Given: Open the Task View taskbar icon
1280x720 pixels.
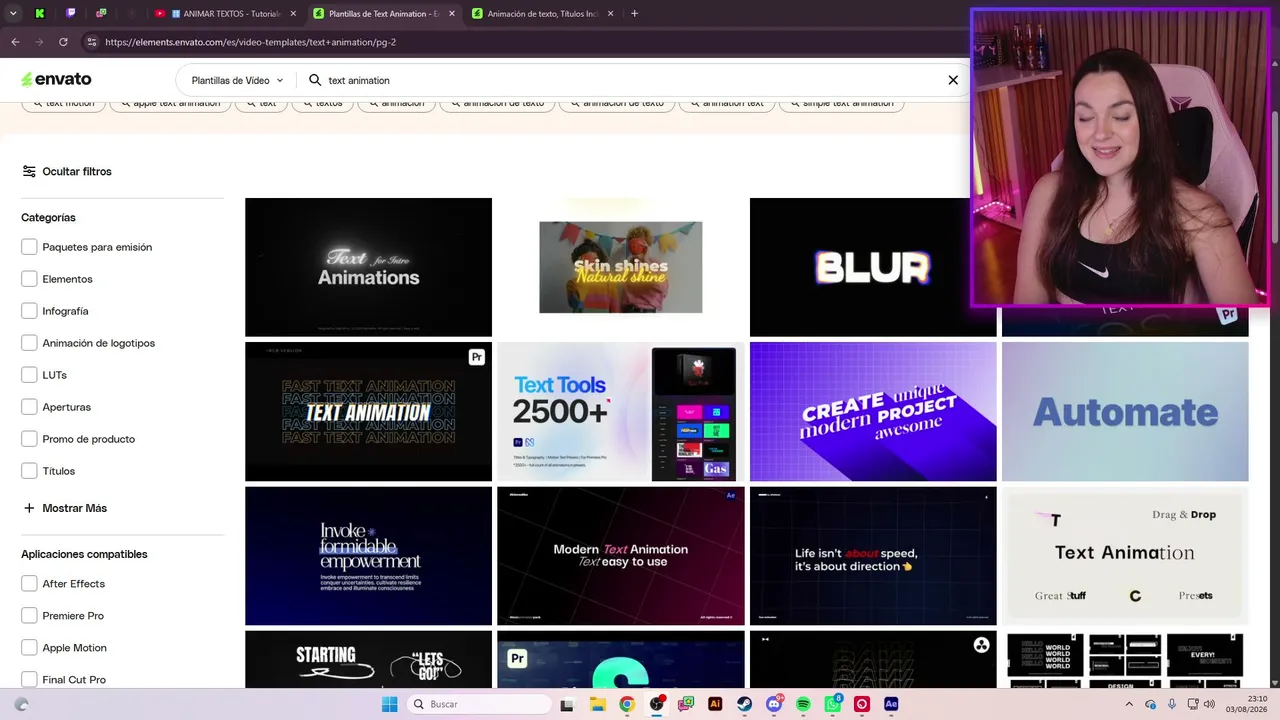Looking at the screenshot, I should point(567,704).
